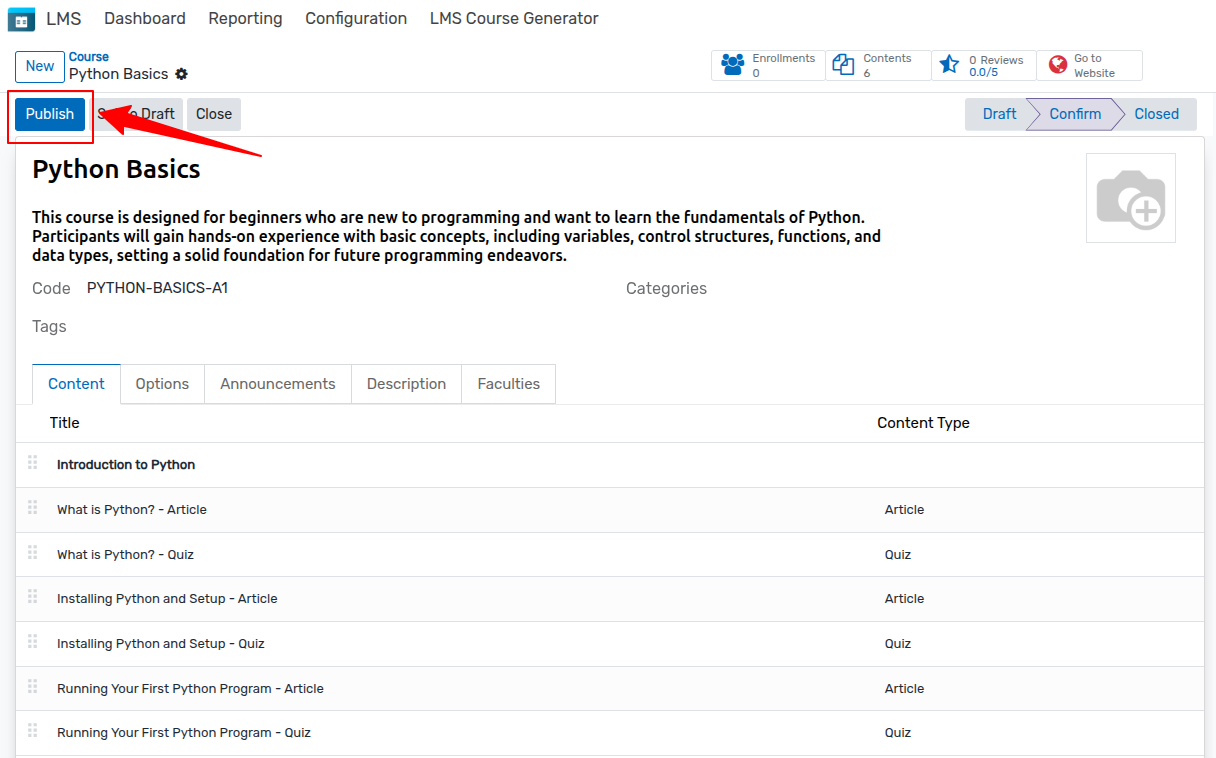Image resolution: width=1216 pixels, height=758 pixels.
Task: Upload a course image via camera placeholder
Action: [x=1131, y=198]
